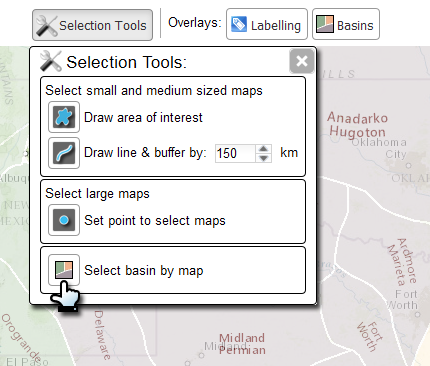Toggle the Basins overlay on the map

click(x=346, y=24)
